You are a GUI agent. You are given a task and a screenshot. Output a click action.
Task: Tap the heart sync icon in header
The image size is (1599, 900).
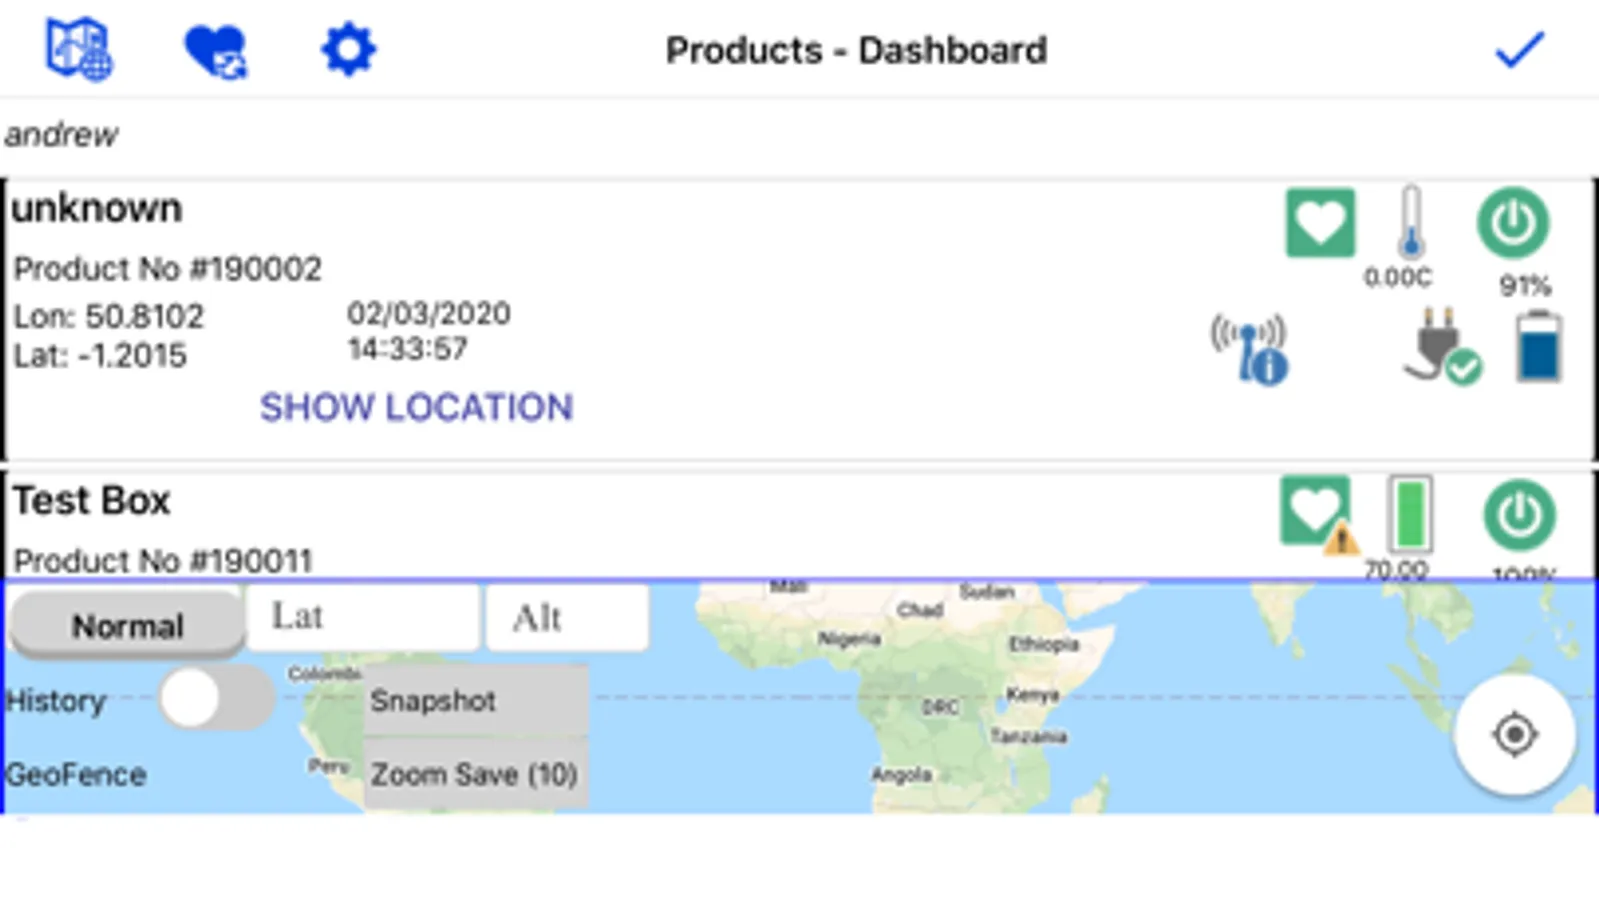(x=215, y=50)
